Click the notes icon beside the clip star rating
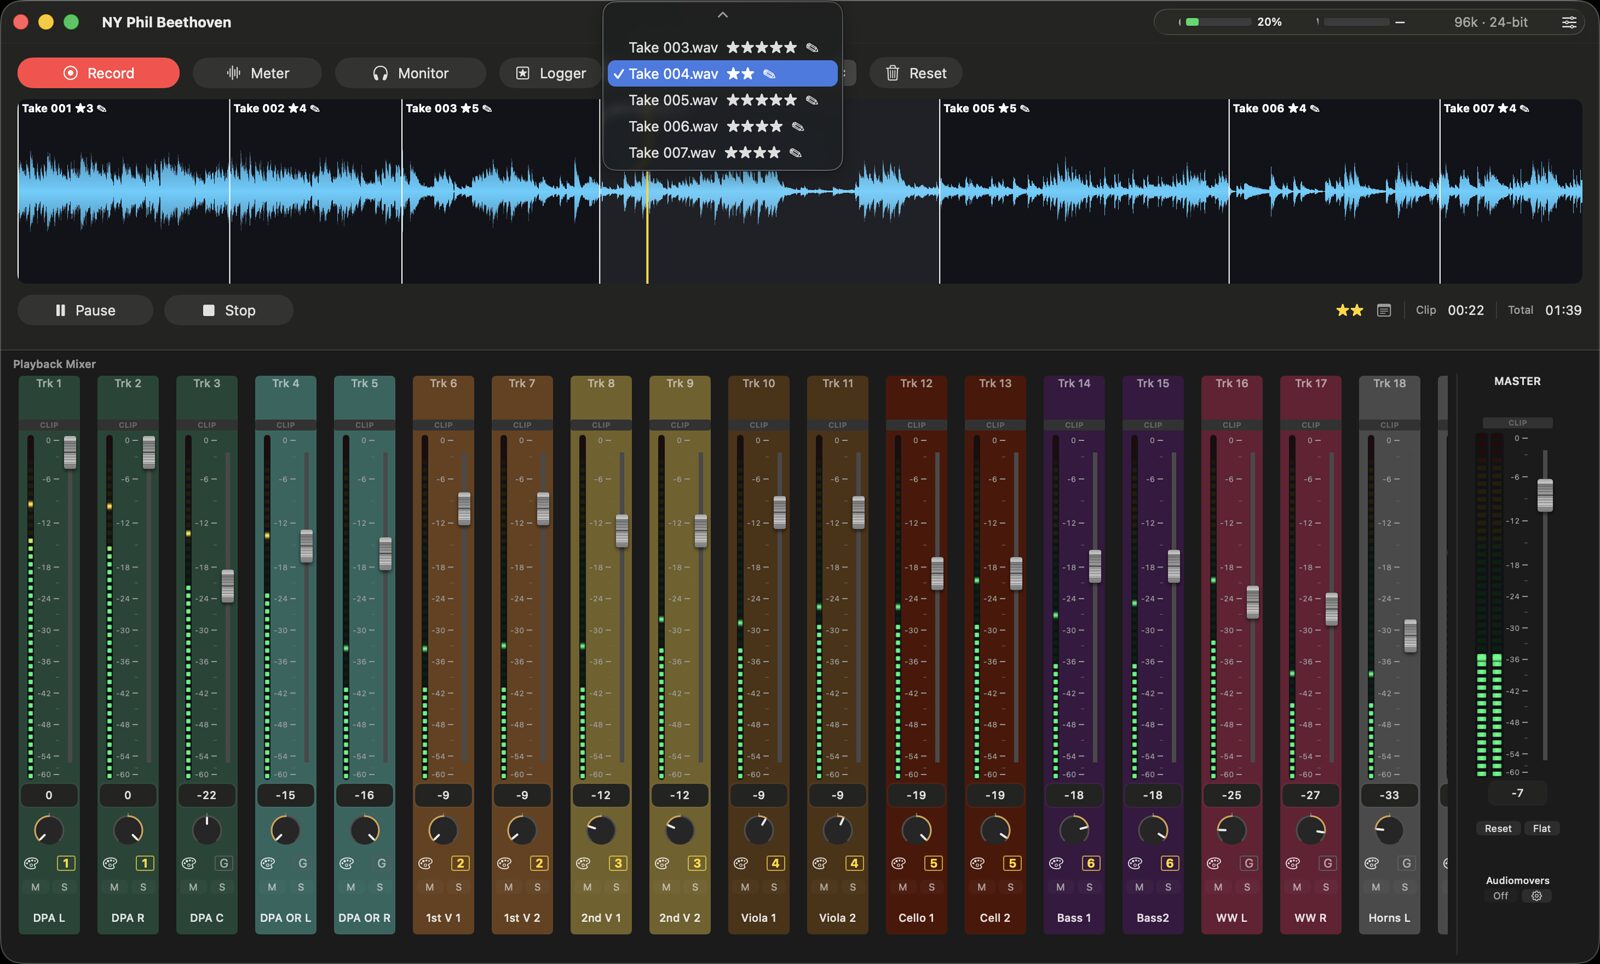The height and width of the screenshot is (964, 1600). click(x=1384, y=311)
